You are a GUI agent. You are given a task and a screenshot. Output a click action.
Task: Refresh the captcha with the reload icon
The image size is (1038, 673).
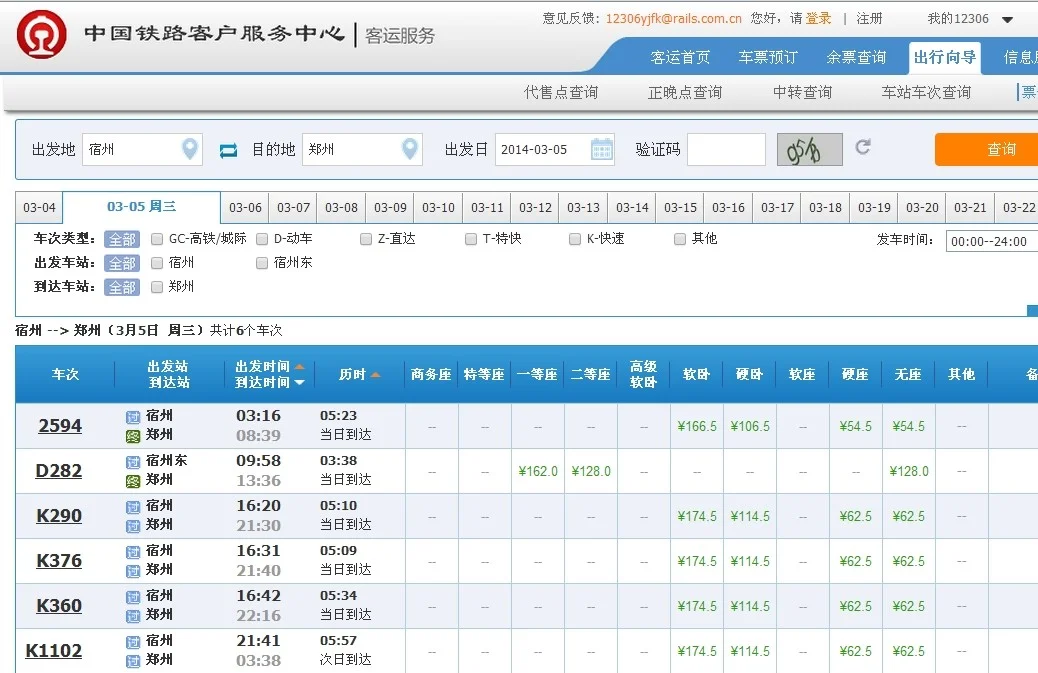pos(864,147)
